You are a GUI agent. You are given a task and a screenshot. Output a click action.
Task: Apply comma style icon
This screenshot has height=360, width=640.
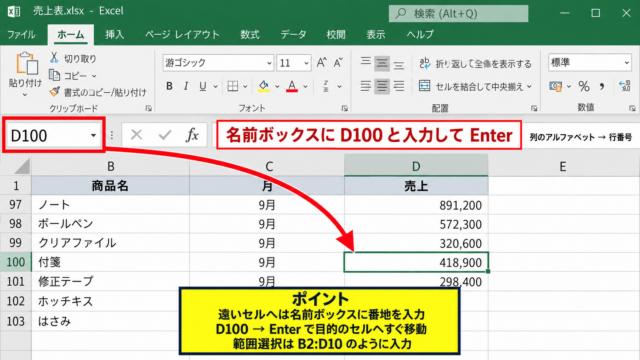coord(602,86)
